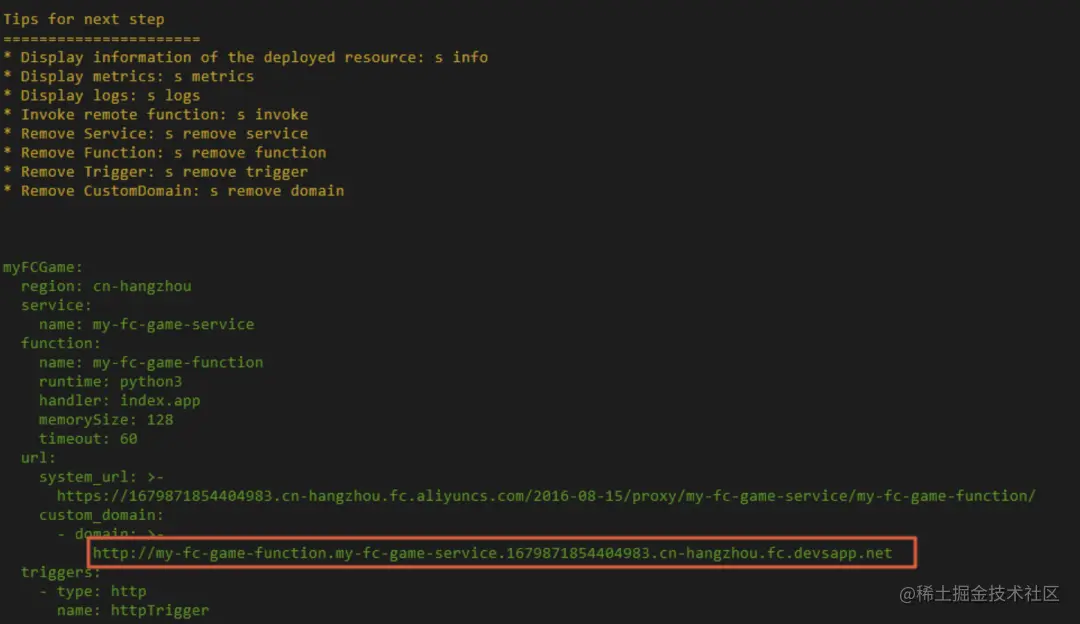1080x624 pixels.
Task: Select the 'region: cn-hangzhou' line
Action: coord(106,286)
